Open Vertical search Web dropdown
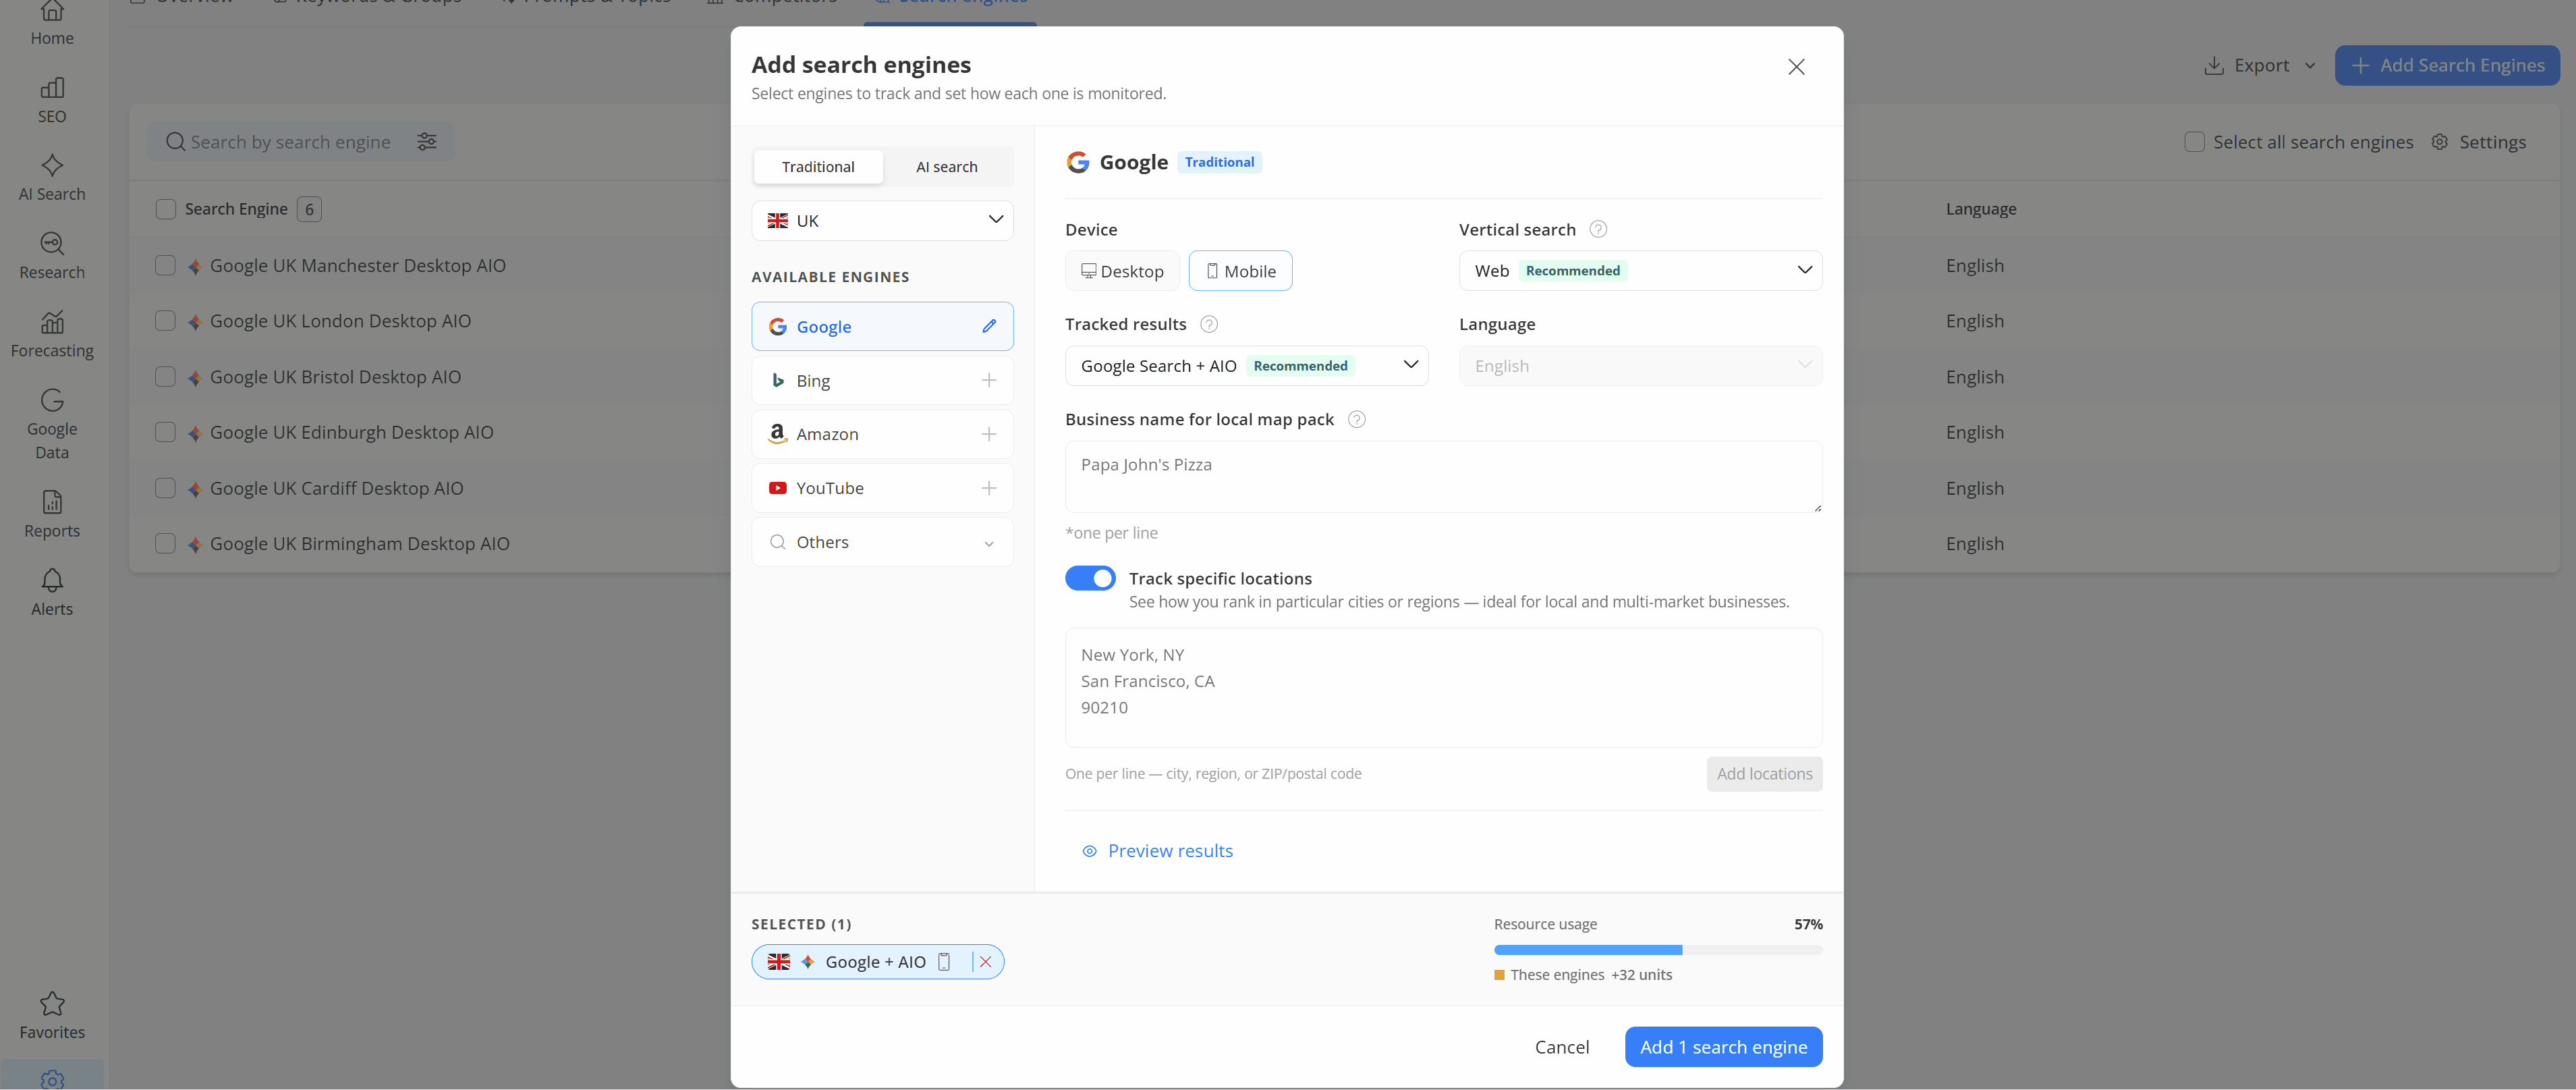Image resolution: width=2576 pixels, height=1090 pixels. pos(1640,270)
